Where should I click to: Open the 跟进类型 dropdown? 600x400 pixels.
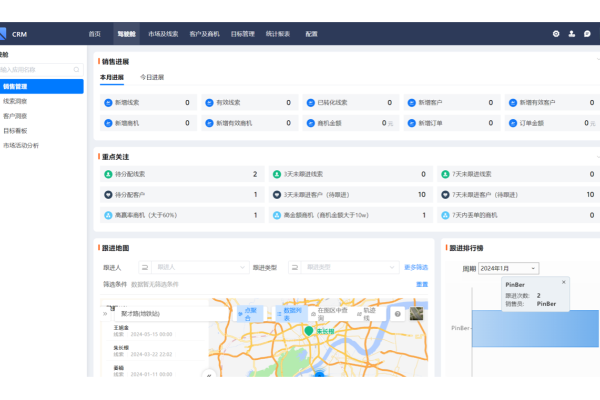pyautogui.click(x=350, y=267)
